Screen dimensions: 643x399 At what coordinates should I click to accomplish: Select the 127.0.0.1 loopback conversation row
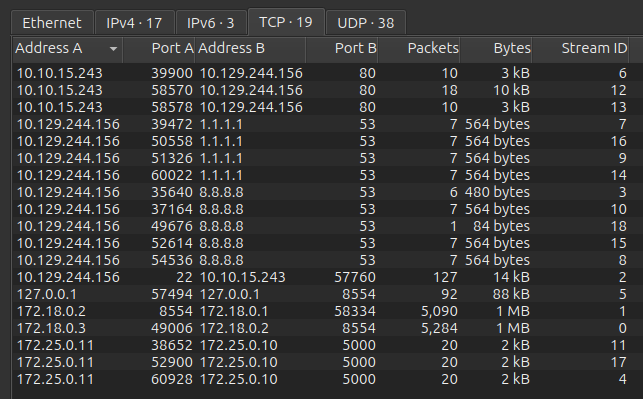click(x=321, y=294)
